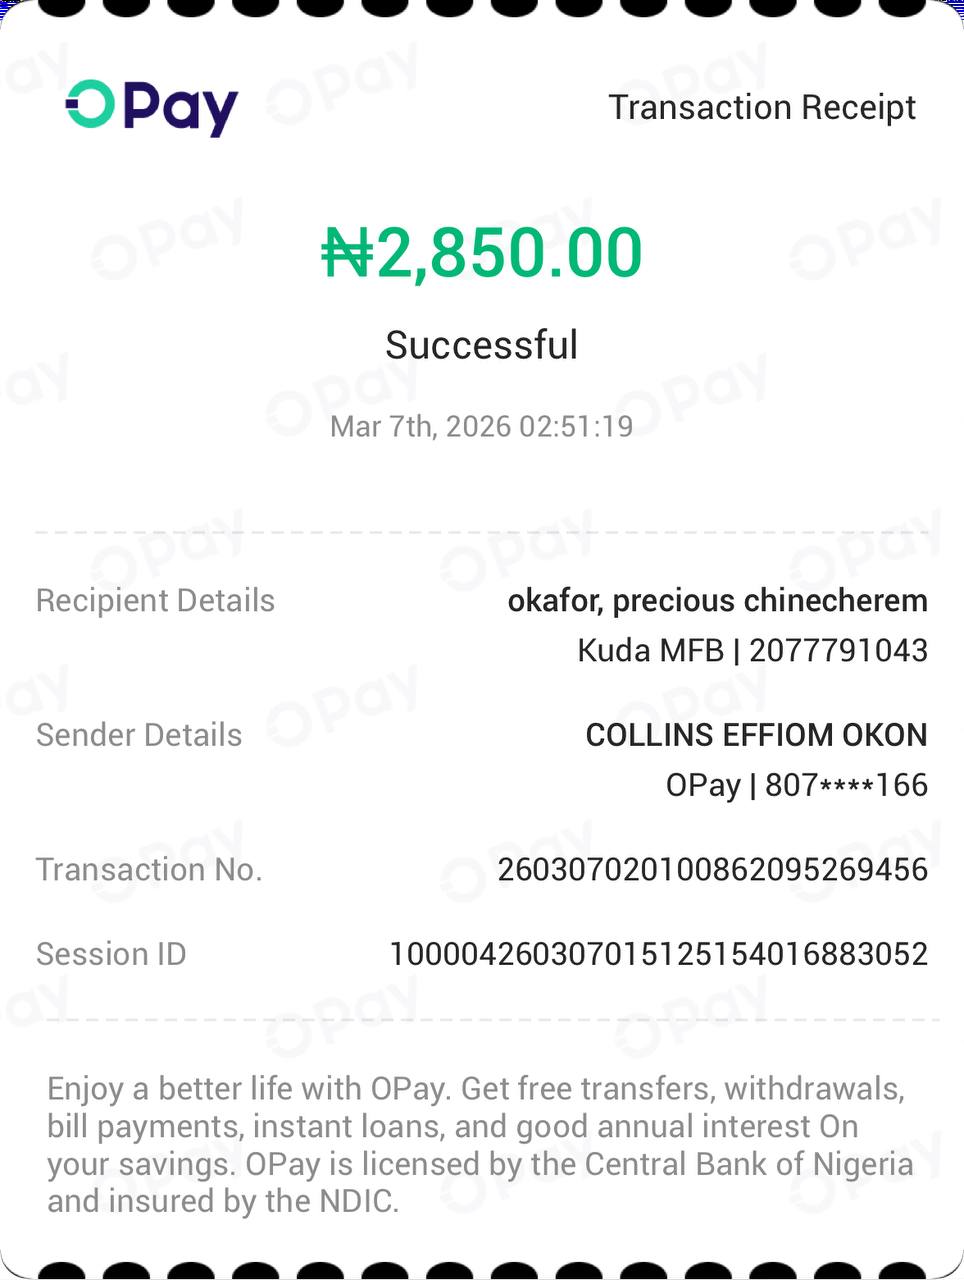Click the ₦2,850.00 amount
Screen dimensions: 964x1280
482,252
